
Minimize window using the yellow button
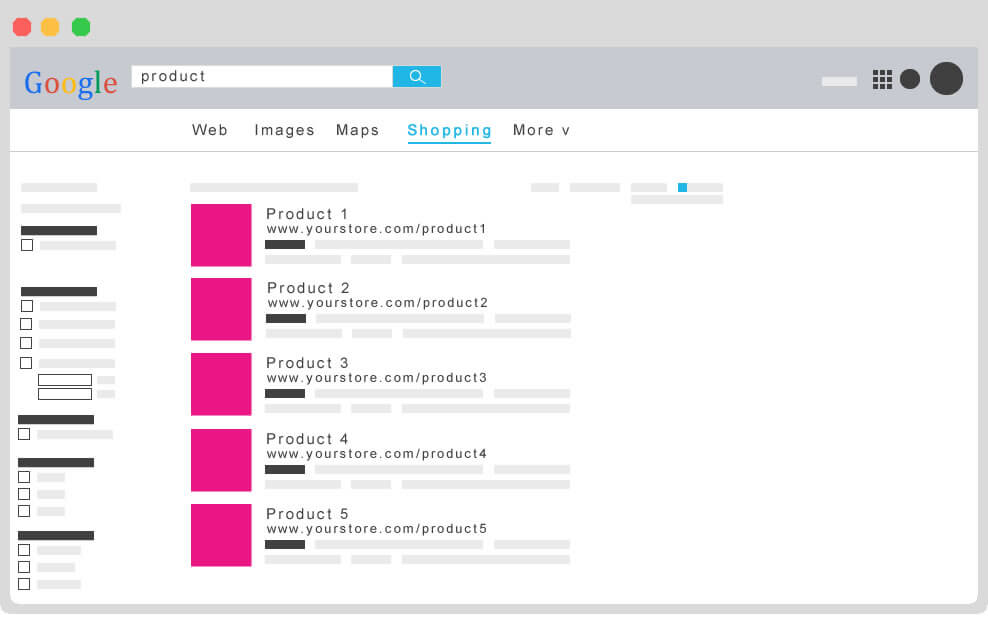click(50, 27)
